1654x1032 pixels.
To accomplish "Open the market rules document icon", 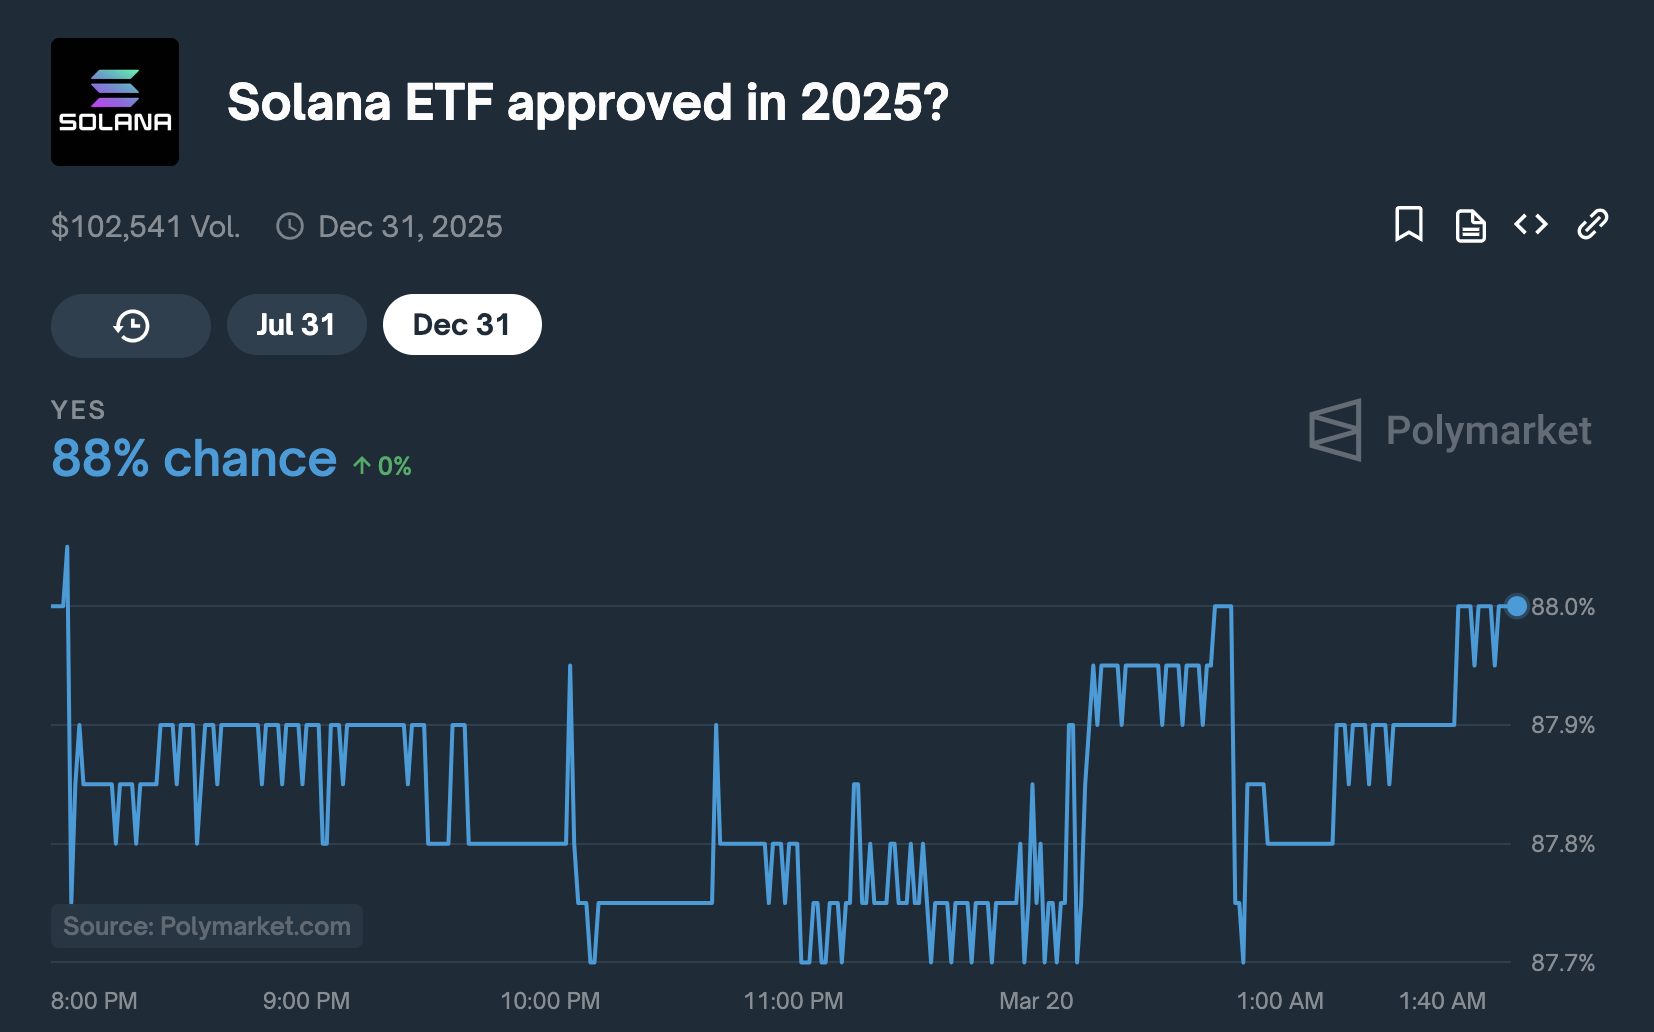I will [x=1470, y=225].
